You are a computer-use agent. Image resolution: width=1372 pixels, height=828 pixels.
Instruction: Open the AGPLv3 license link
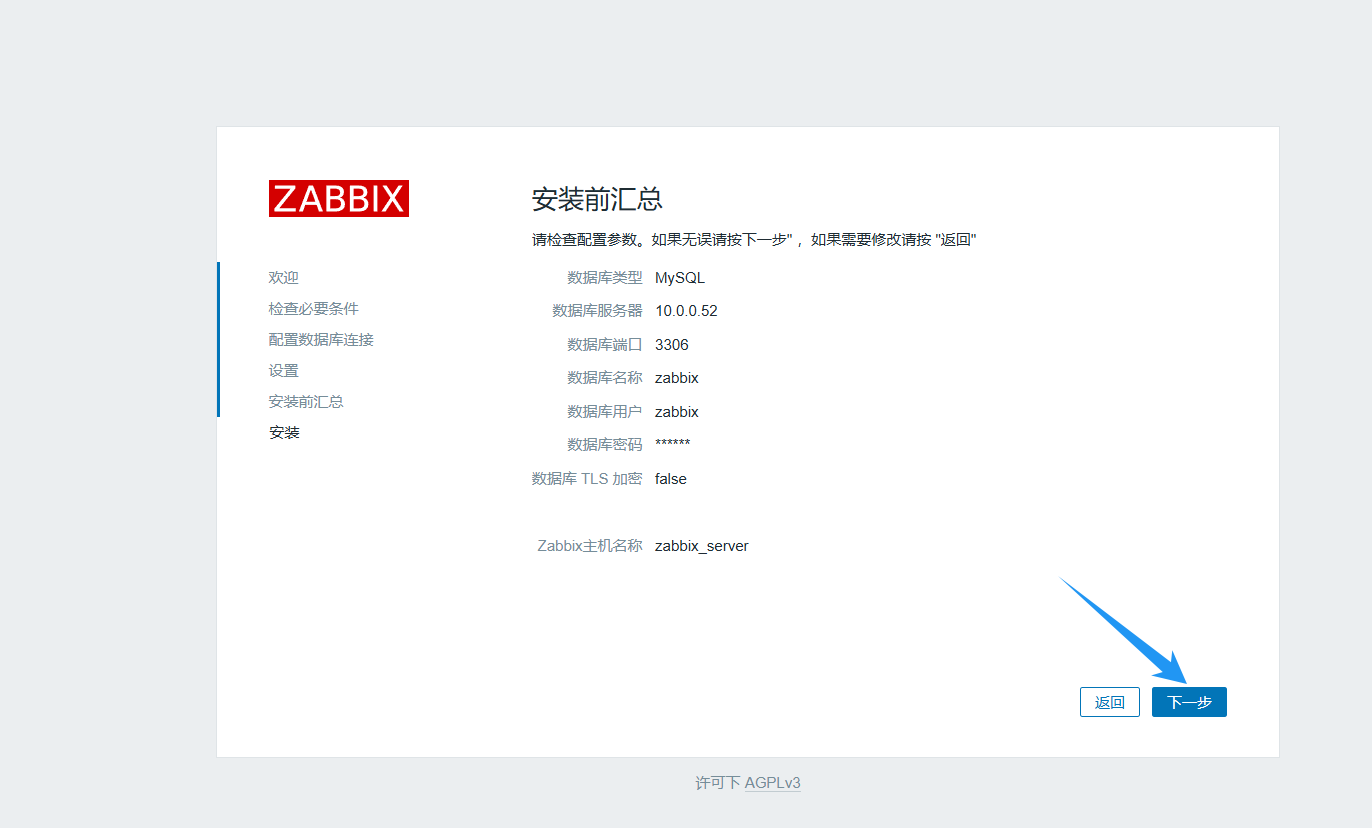pos(773,783)
